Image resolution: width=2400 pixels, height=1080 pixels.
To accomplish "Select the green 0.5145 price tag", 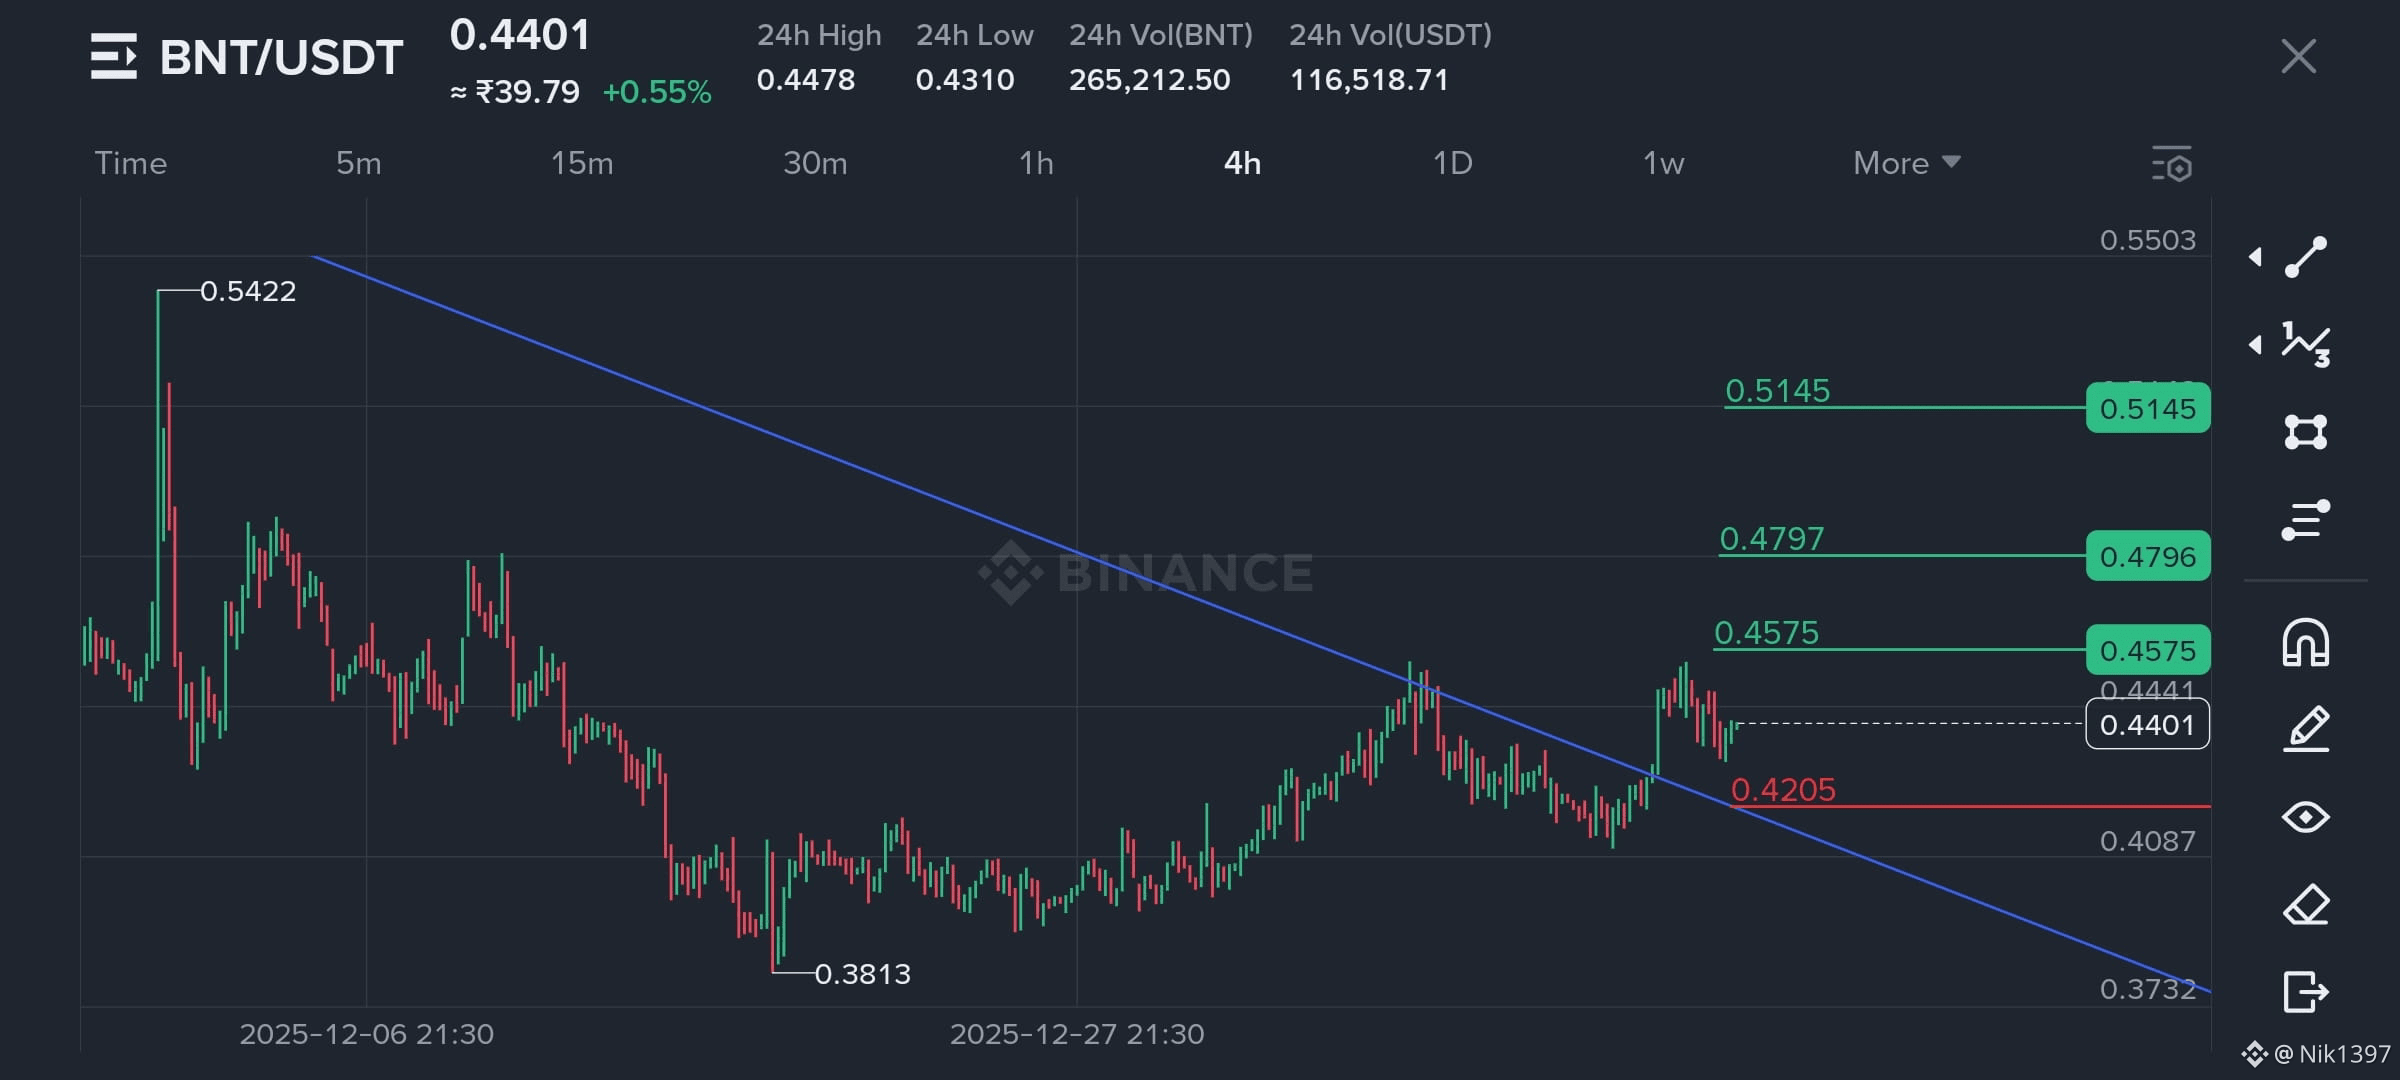I will click(2148, 408).
